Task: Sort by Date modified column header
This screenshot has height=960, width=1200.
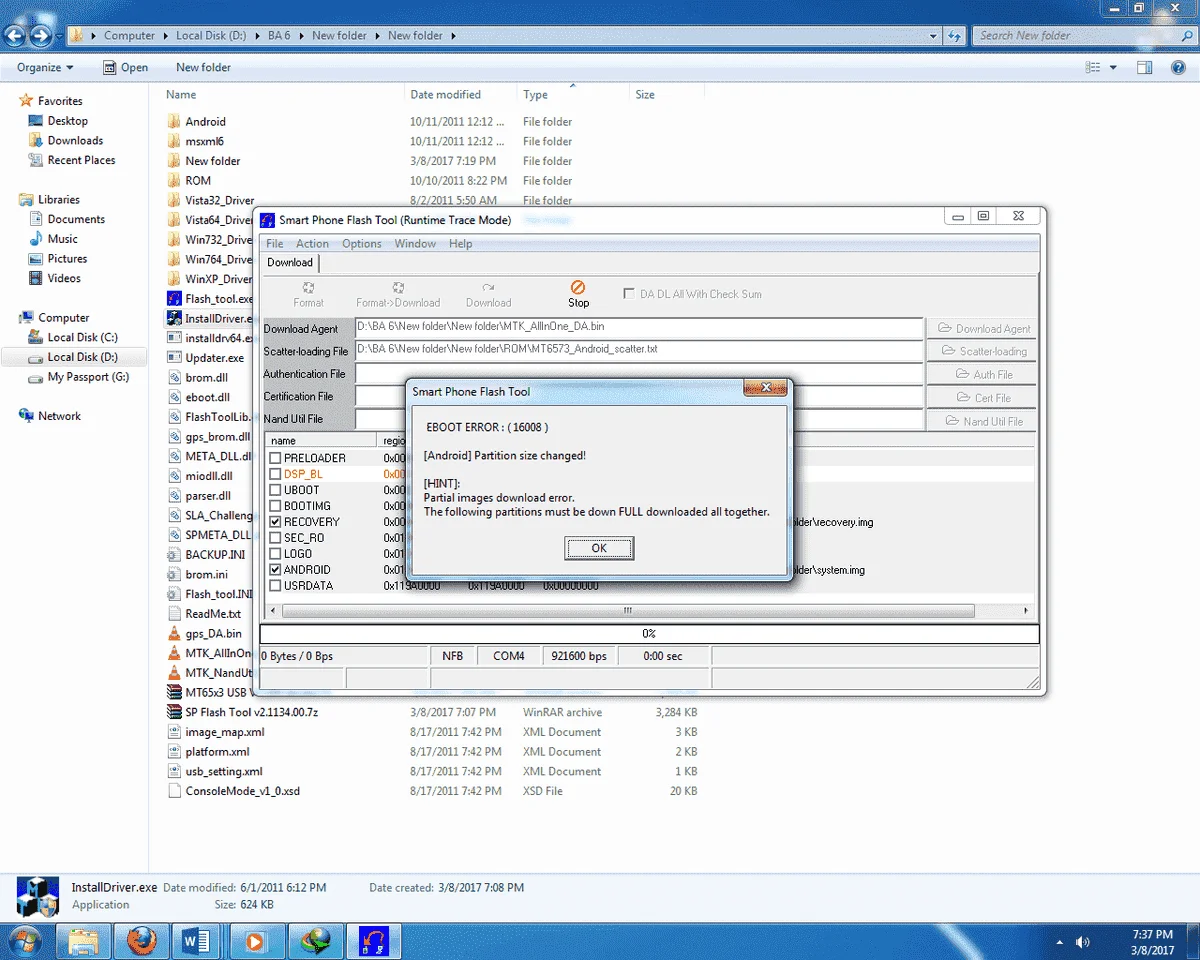Action: [x=445, y=95]
